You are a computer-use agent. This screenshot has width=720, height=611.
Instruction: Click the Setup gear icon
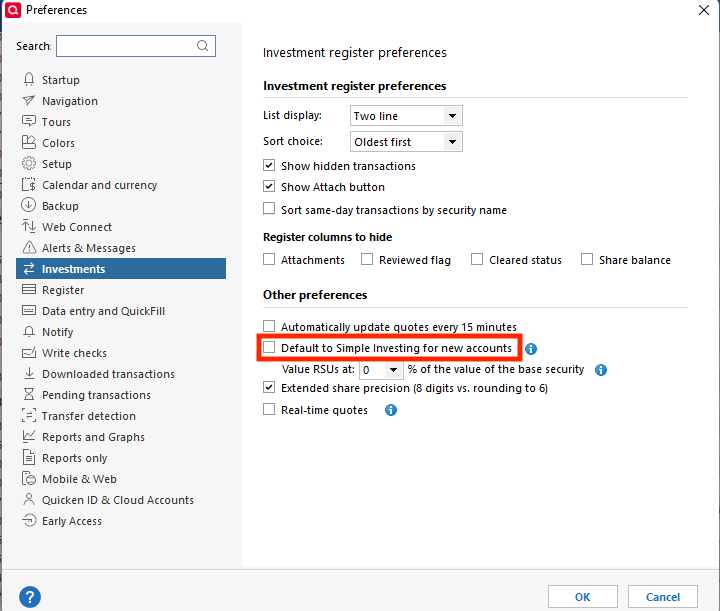click(x=29, y=163)
